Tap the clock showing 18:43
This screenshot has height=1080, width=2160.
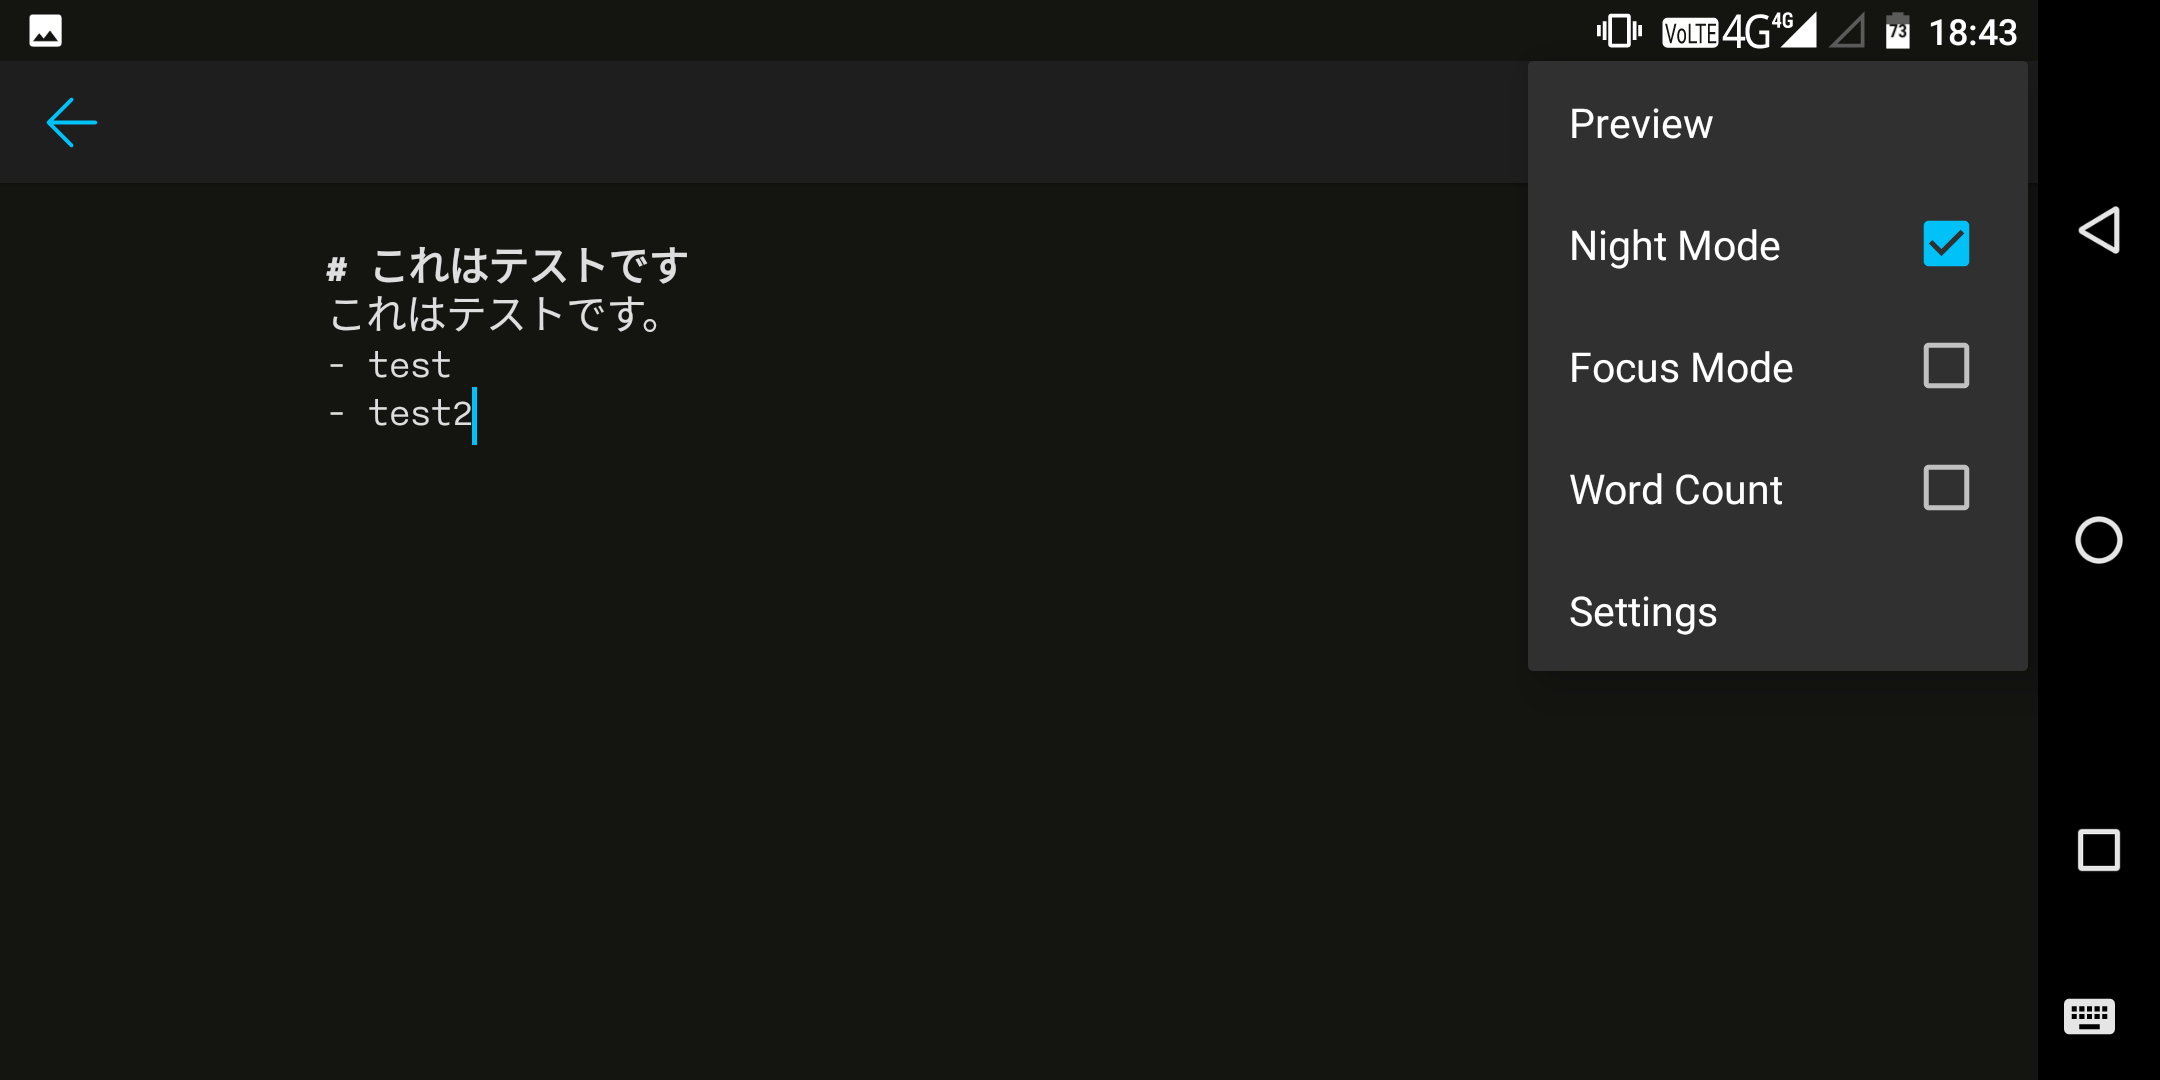coord(1972,33)
